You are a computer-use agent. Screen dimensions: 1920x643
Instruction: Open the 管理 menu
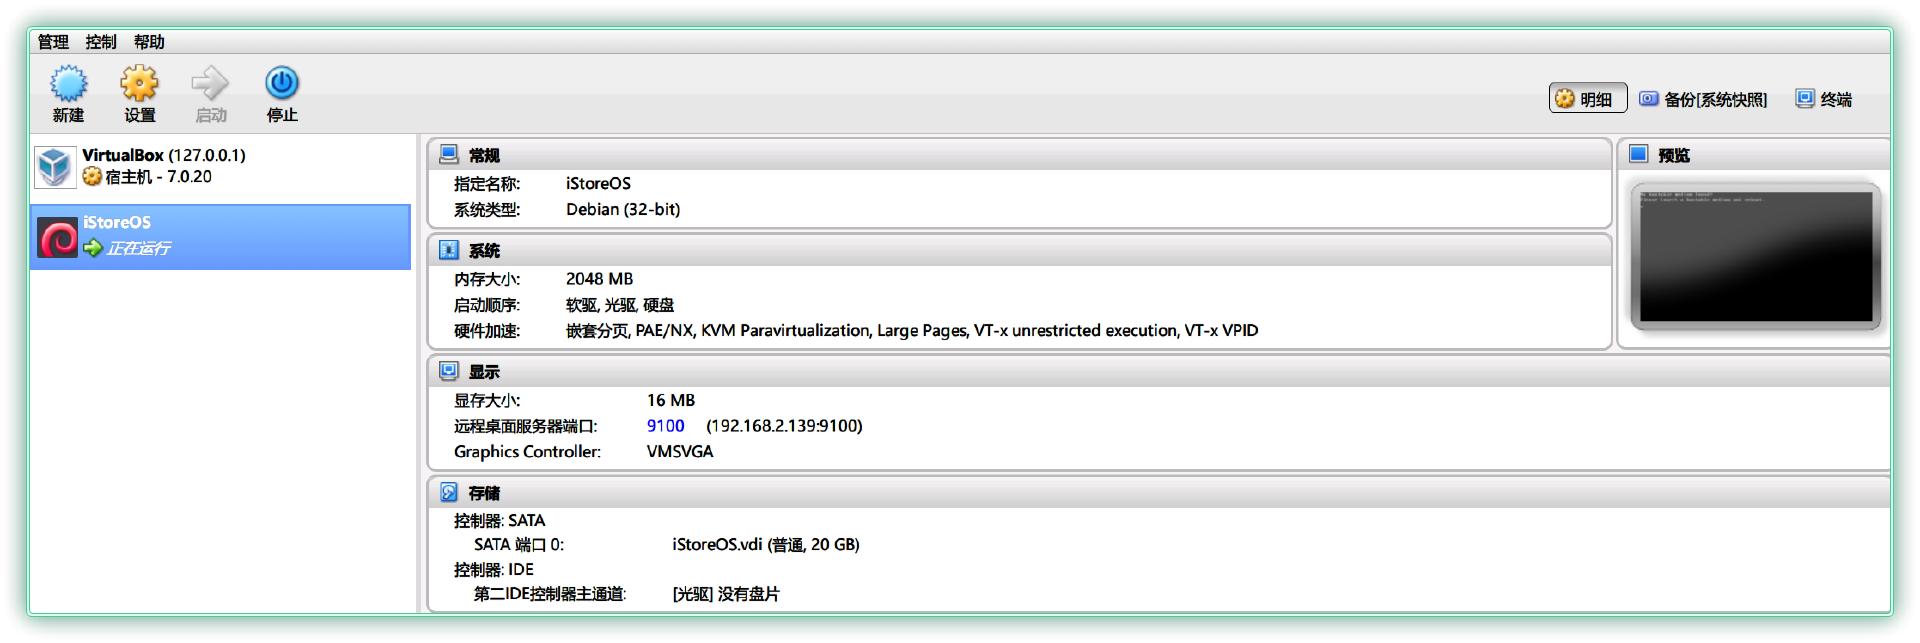coord(53,42)
